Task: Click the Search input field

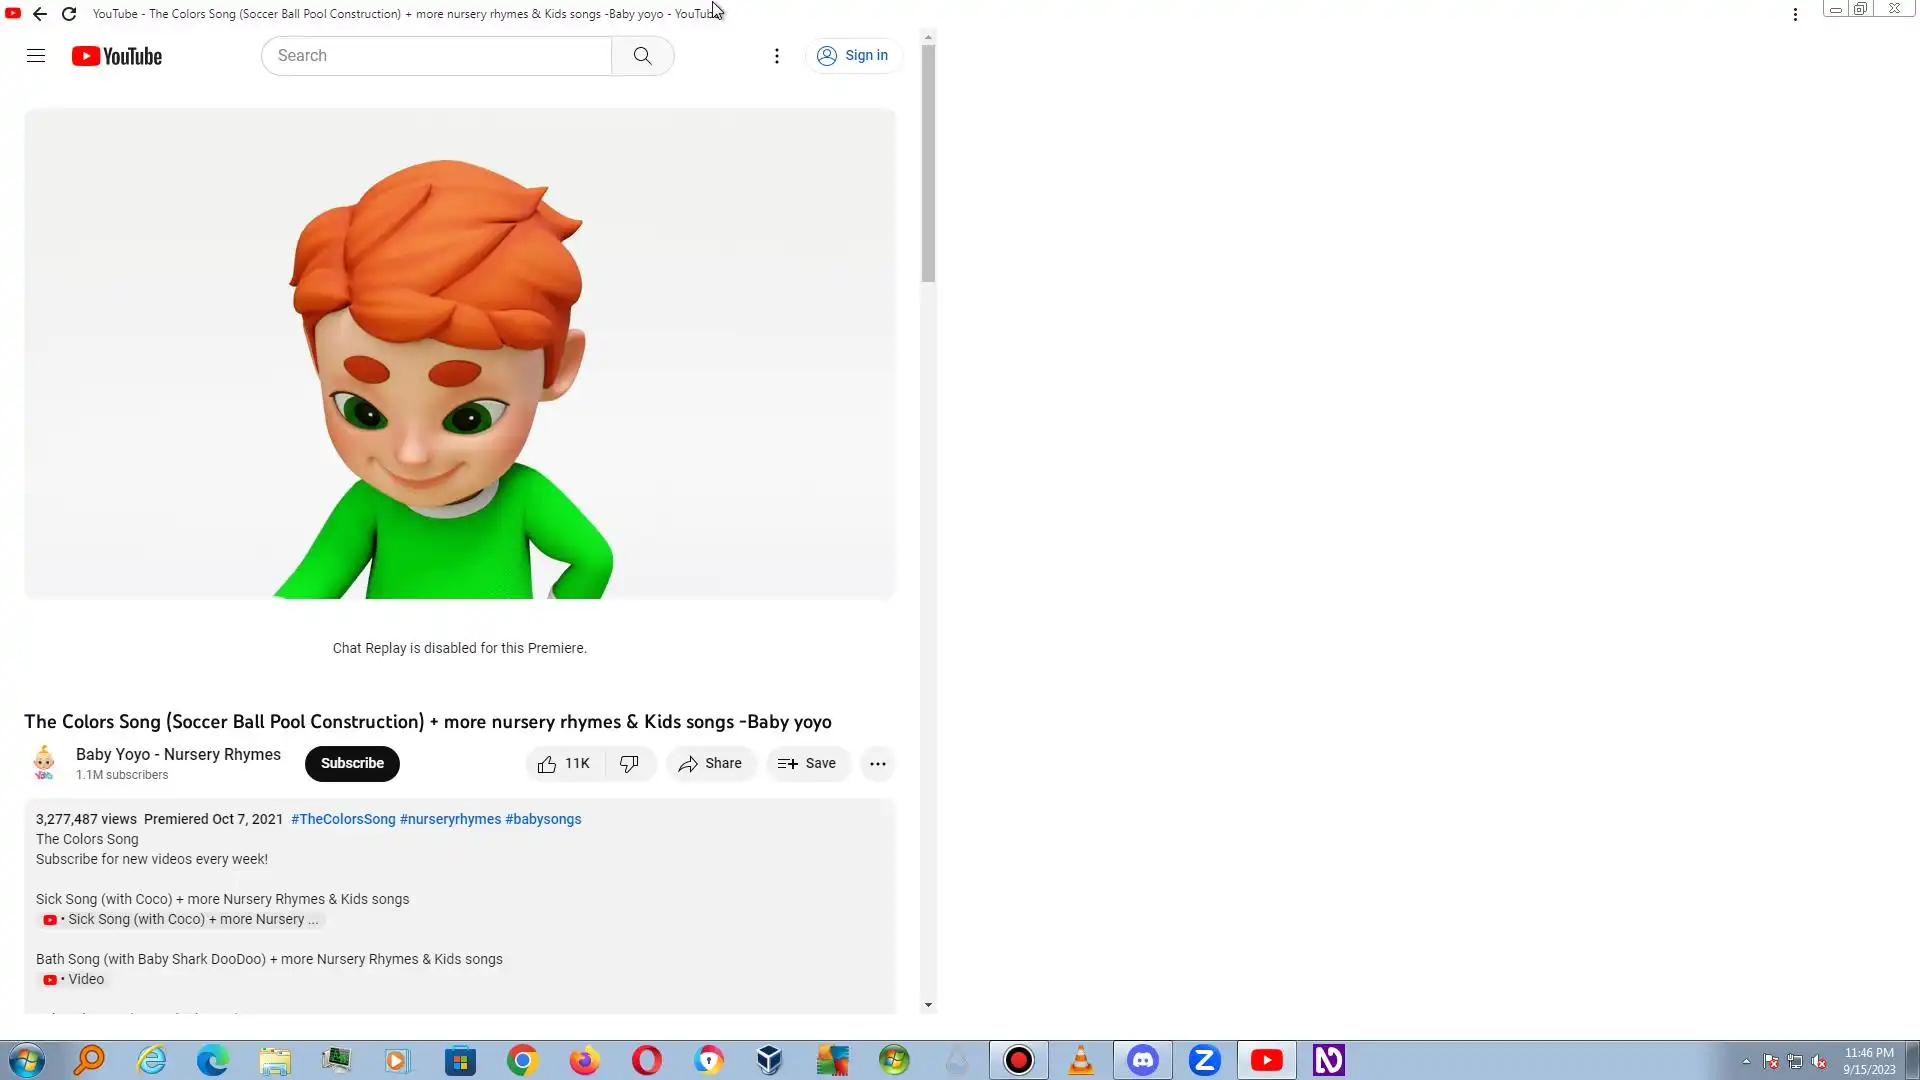Action: click(x=436, y=56)
